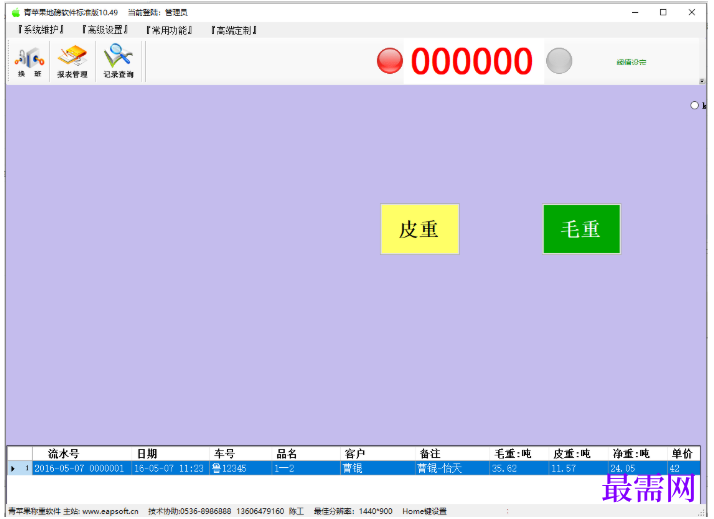
Task: Click the 换班 shift-change lock icon
Action: coord(29,61)
